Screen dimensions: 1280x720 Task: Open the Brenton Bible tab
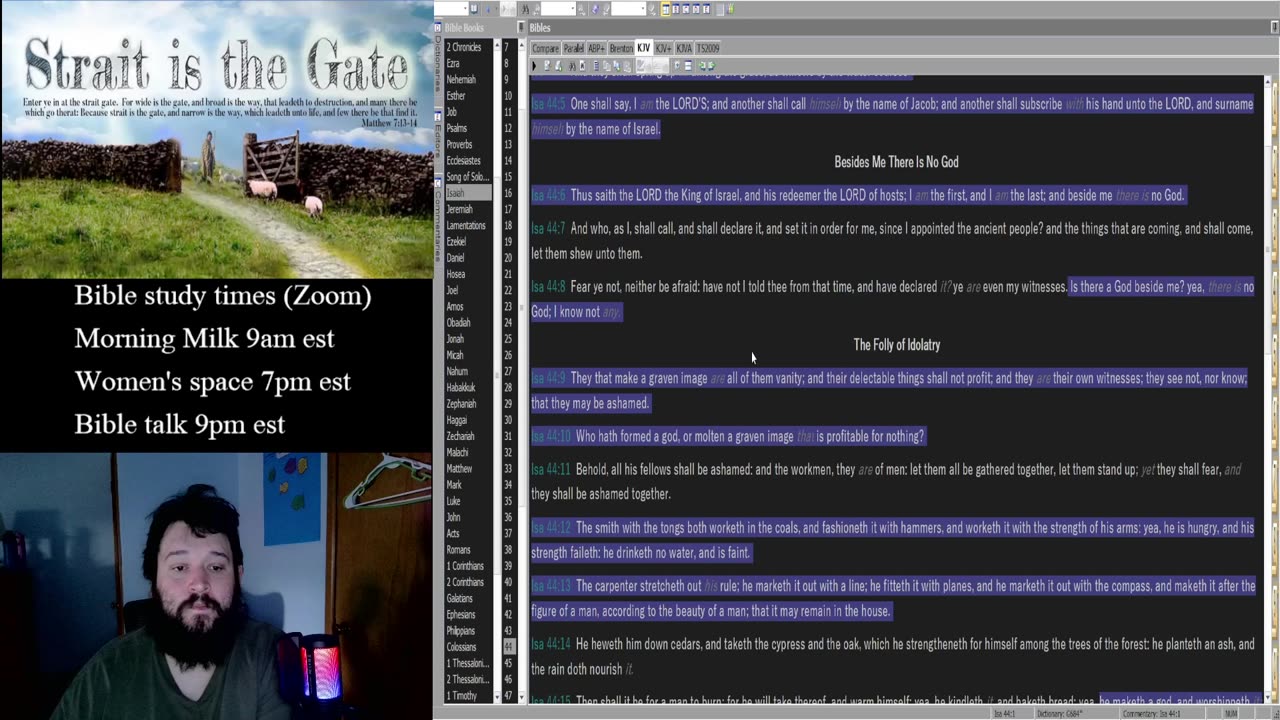pos(621,48)
